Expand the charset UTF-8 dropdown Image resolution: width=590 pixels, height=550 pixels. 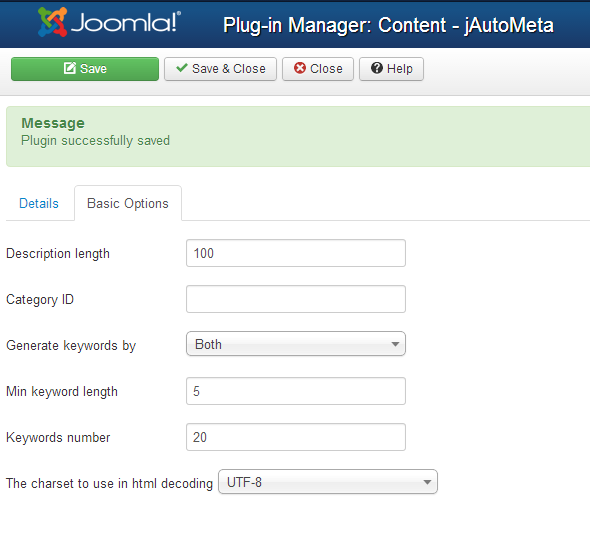[328, 482]
